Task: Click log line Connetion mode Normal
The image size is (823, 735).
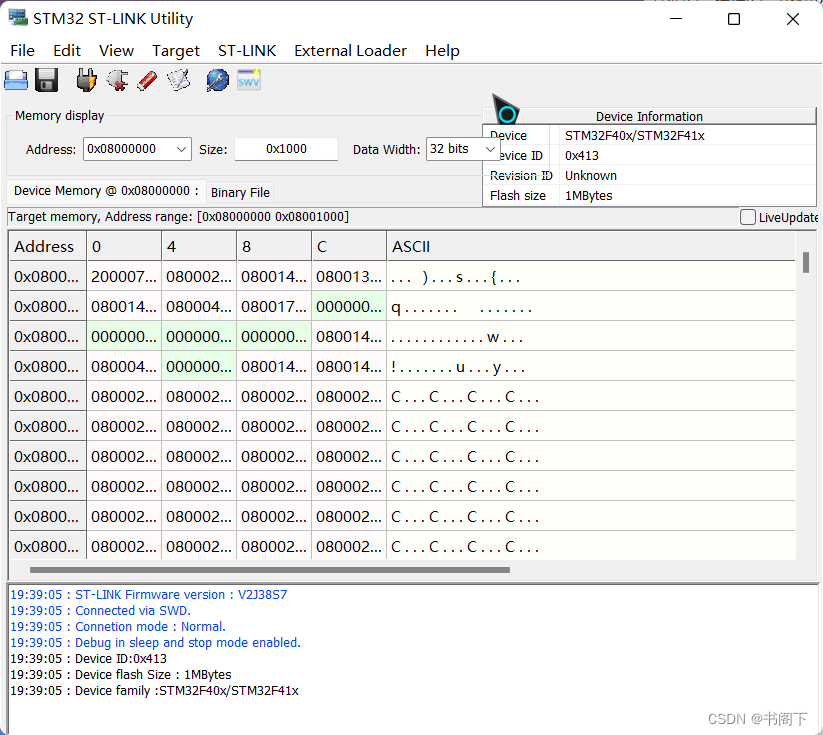Action: pos(118,627)
